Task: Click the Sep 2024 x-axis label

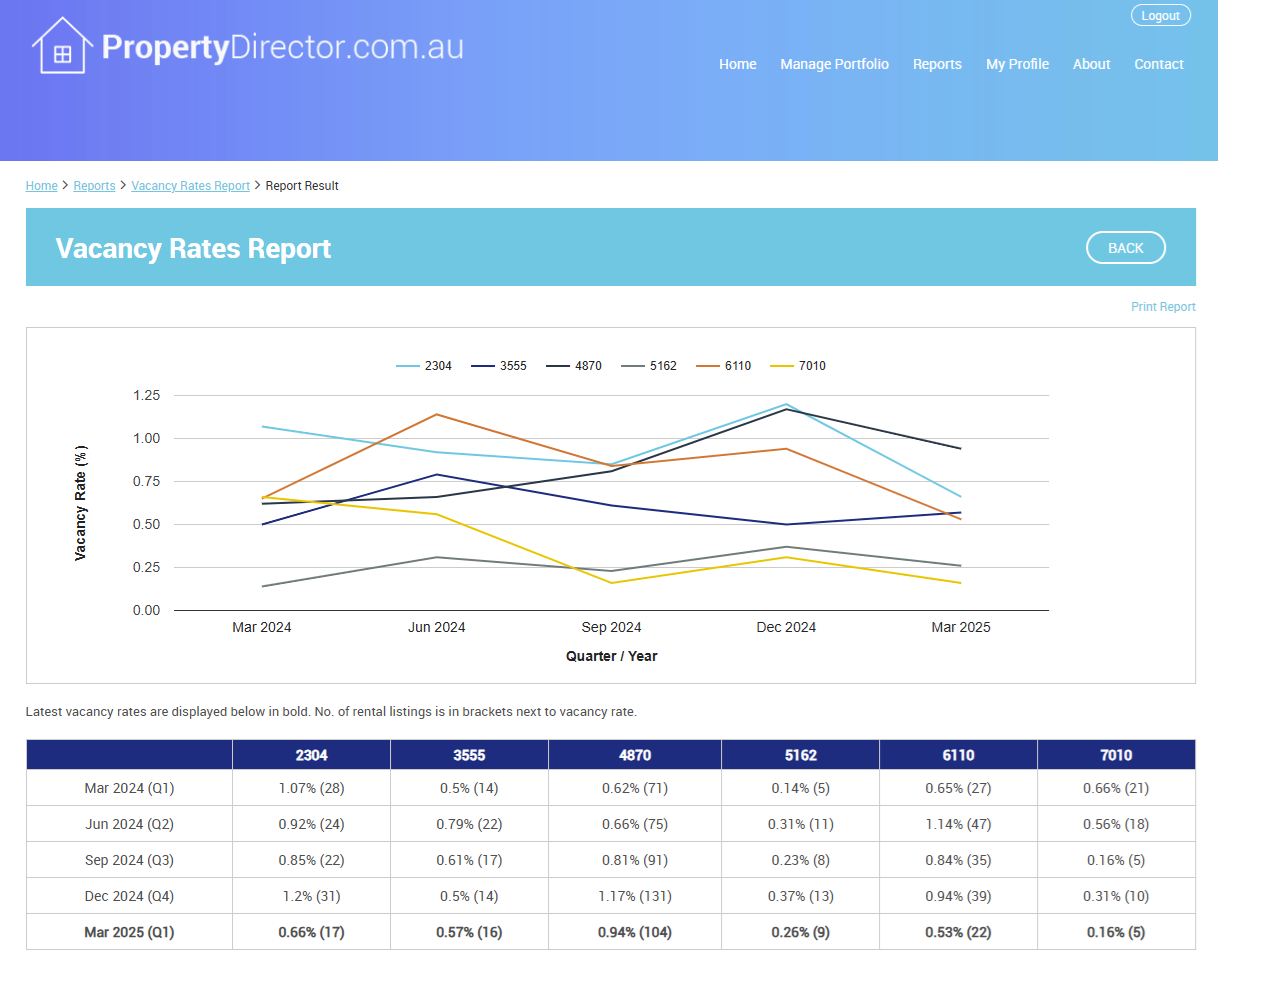Action: [x=611, y=627]
